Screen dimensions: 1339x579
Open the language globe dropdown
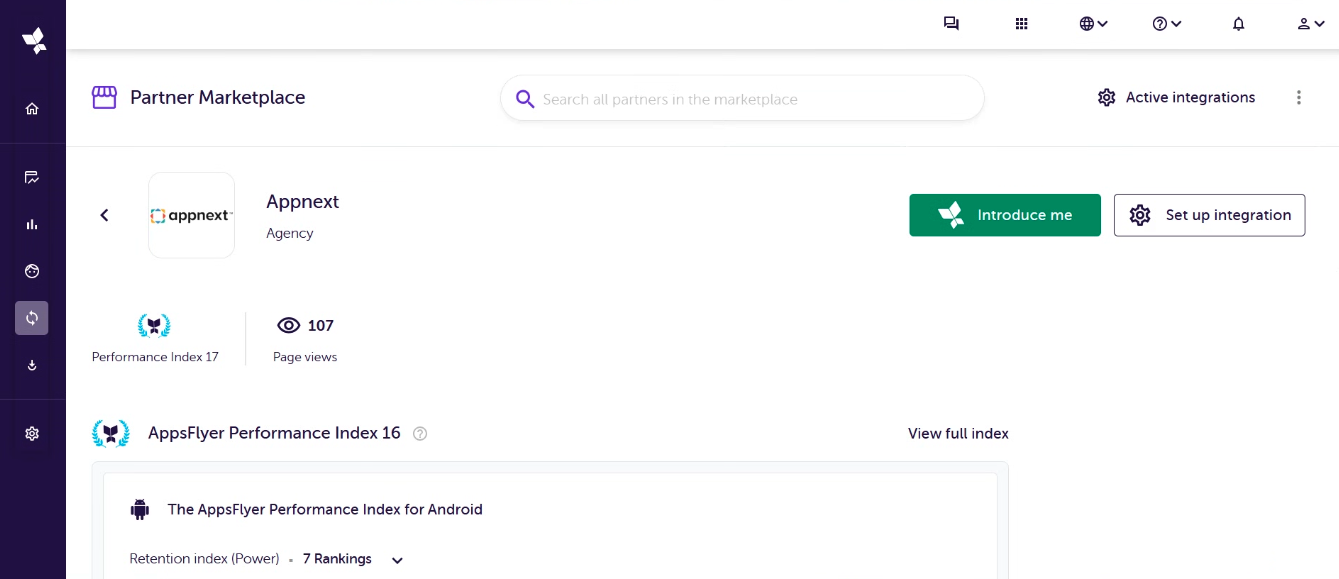(x=1093, y=24)
